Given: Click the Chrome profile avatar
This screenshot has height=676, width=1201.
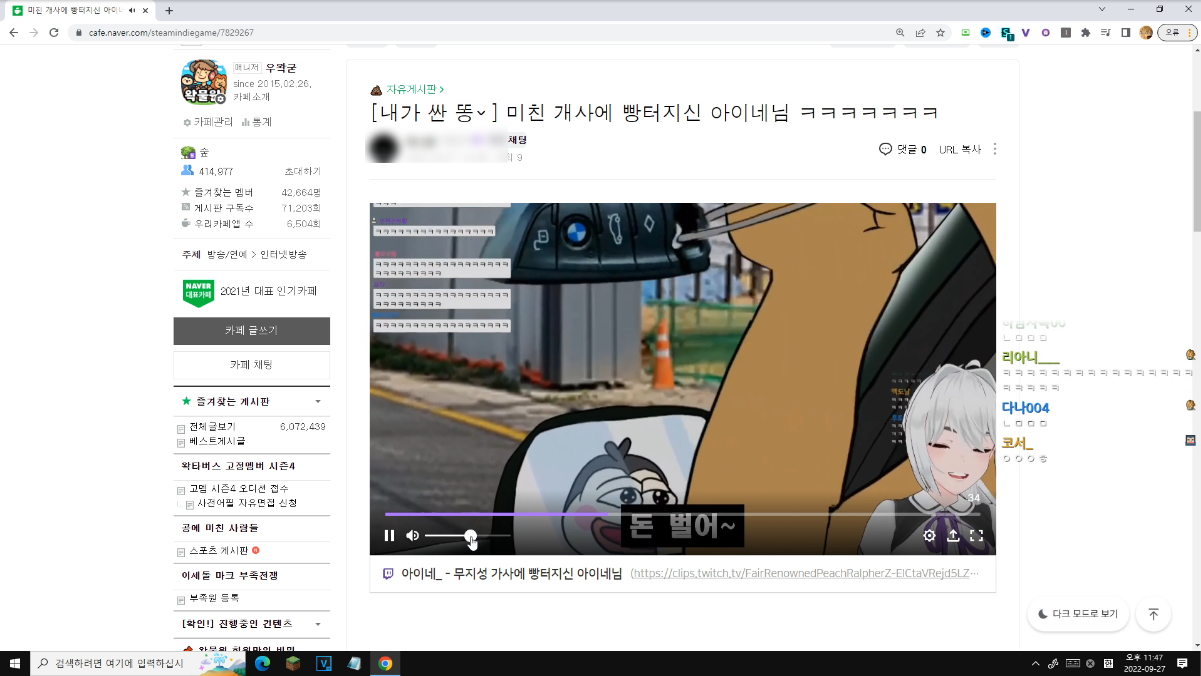Looking at the screenshot, I should 1146,32.
